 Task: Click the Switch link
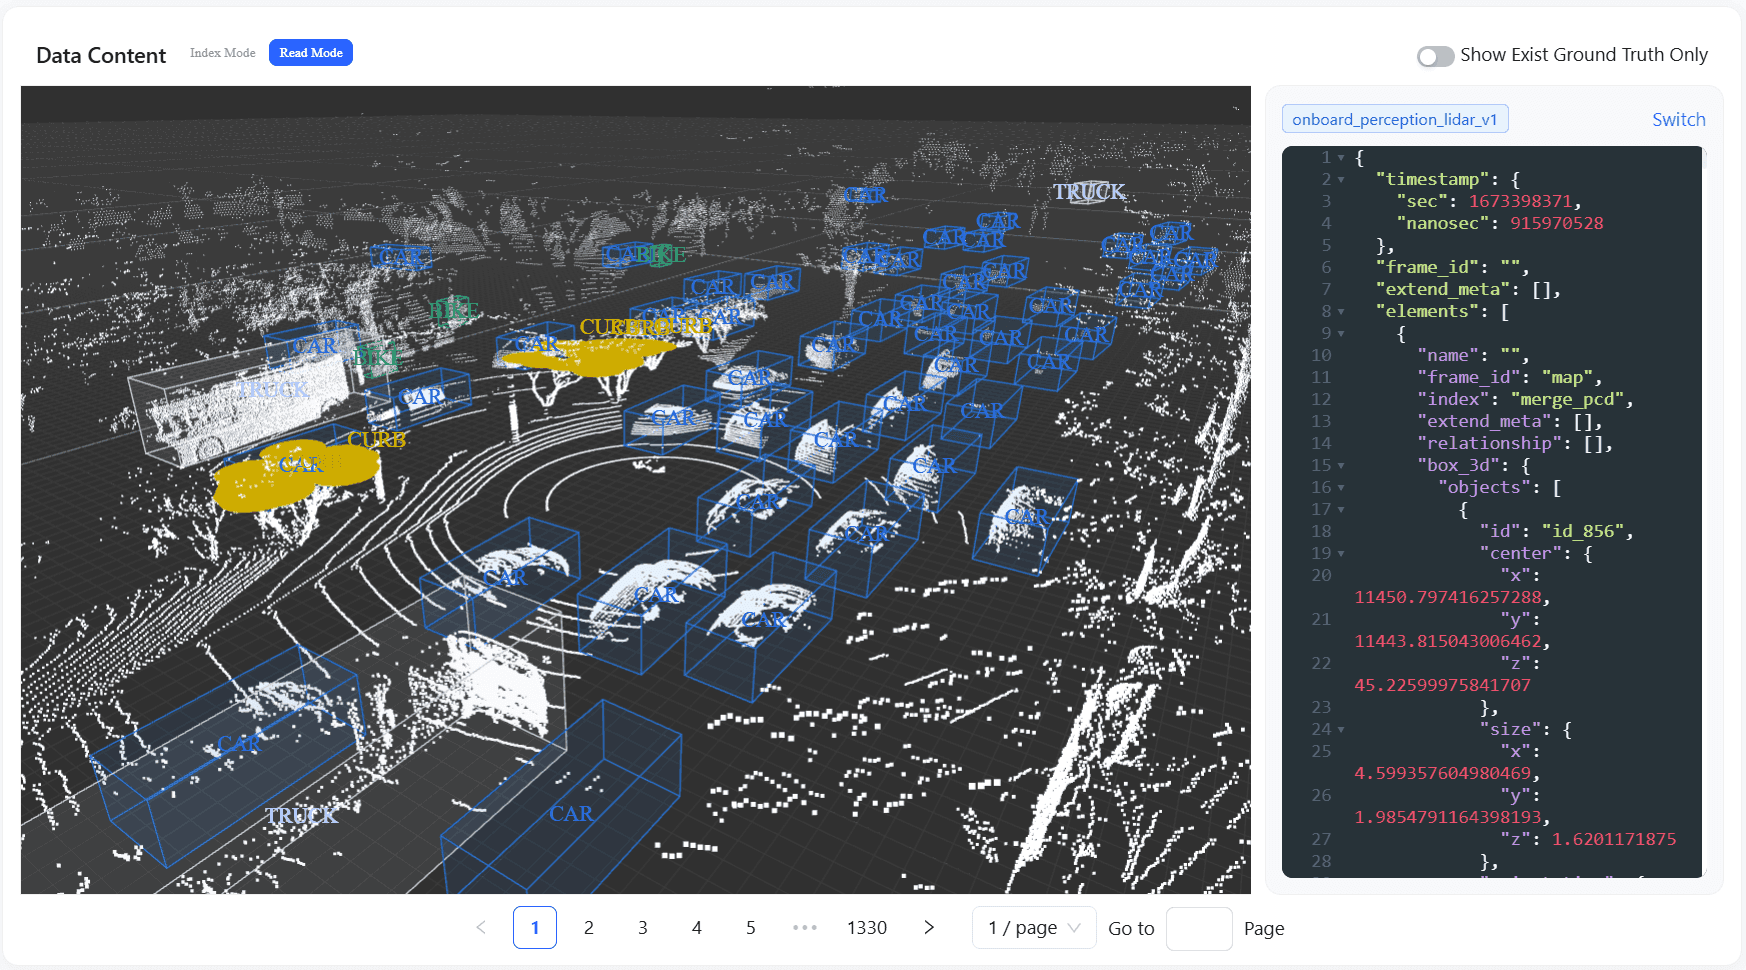pos(1678,120)
